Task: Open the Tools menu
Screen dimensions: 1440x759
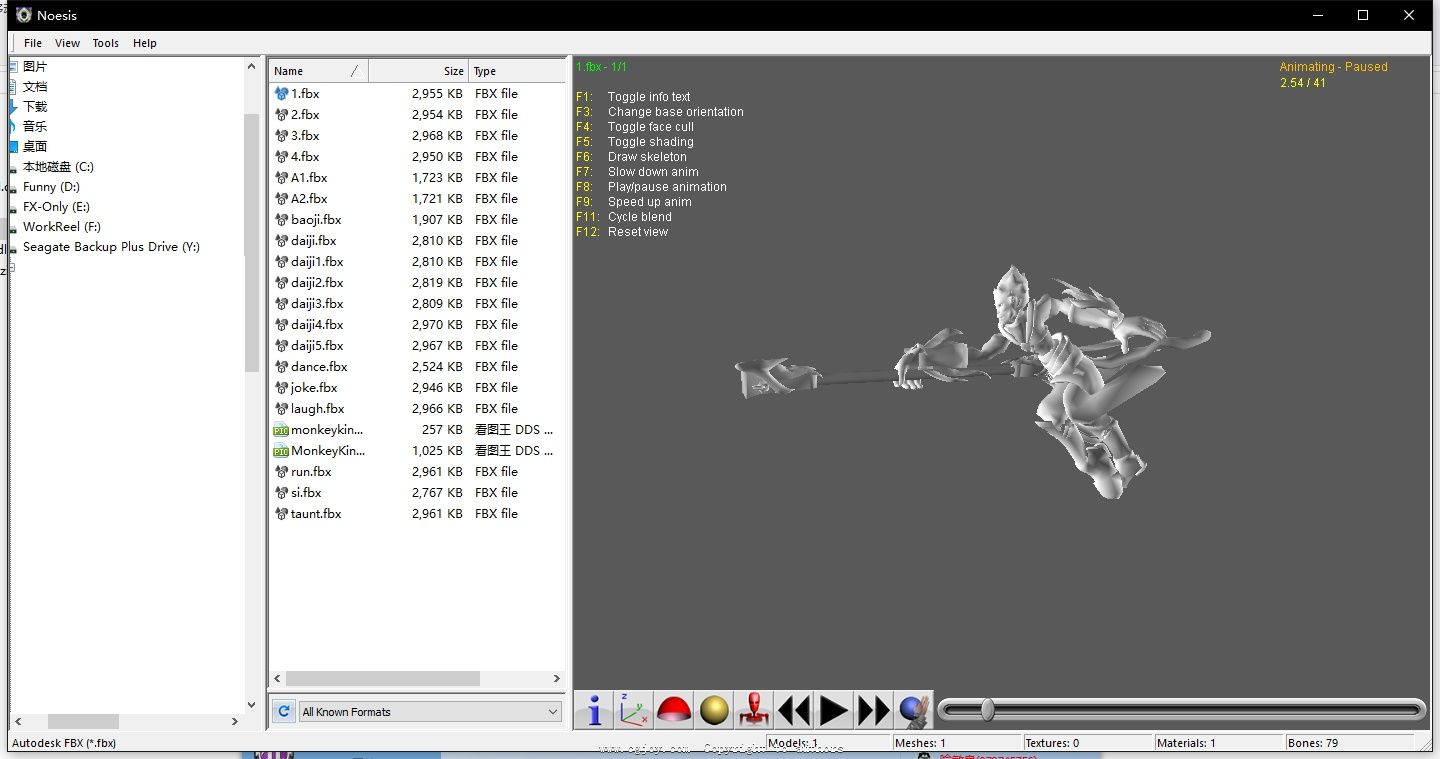Action: click(x=105, y=43)
